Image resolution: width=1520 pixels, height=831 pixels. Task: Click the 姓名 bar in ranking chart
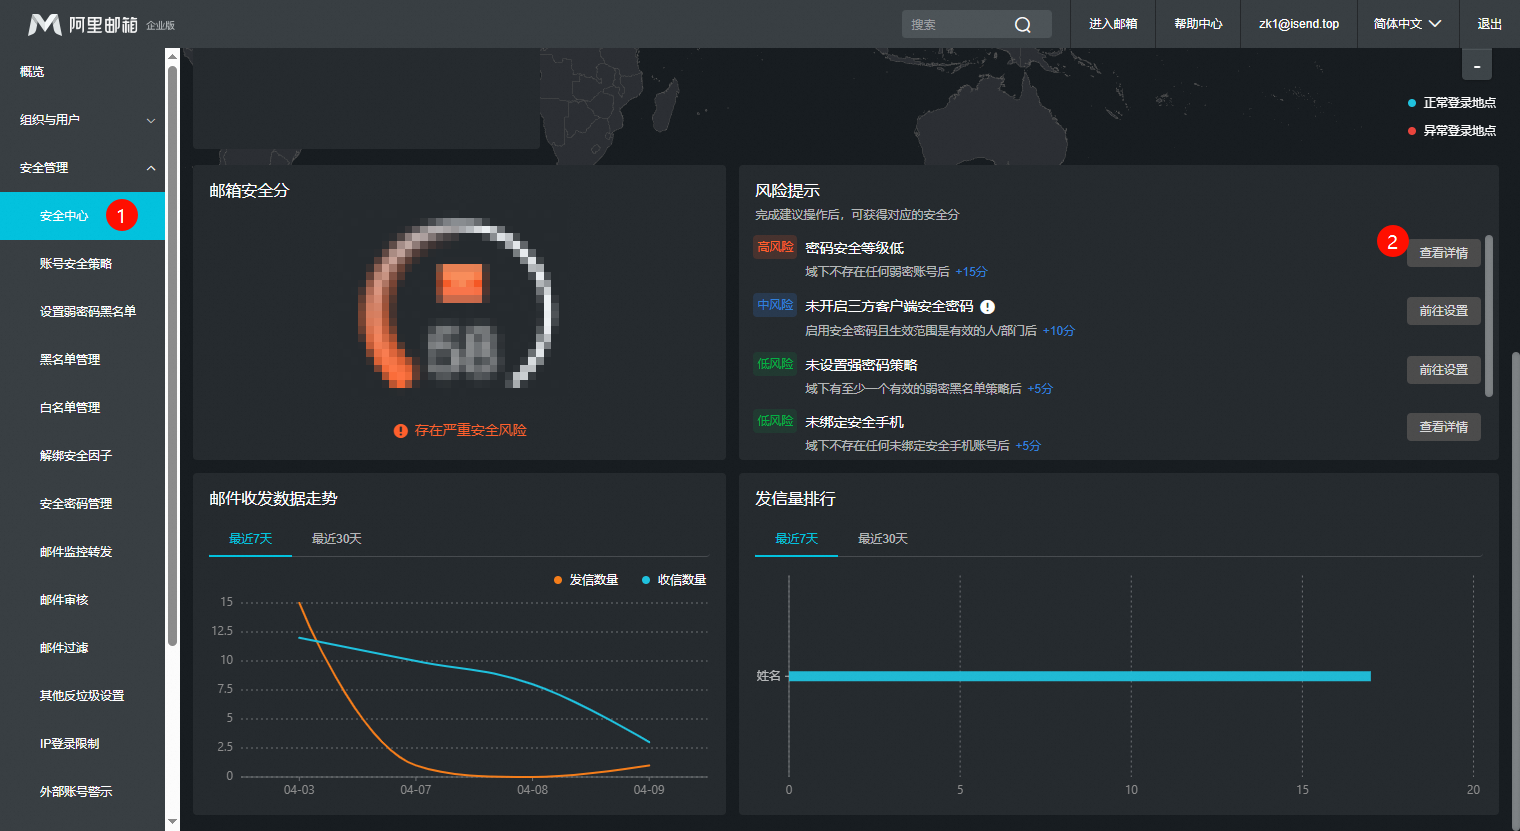pos(1078,677)
